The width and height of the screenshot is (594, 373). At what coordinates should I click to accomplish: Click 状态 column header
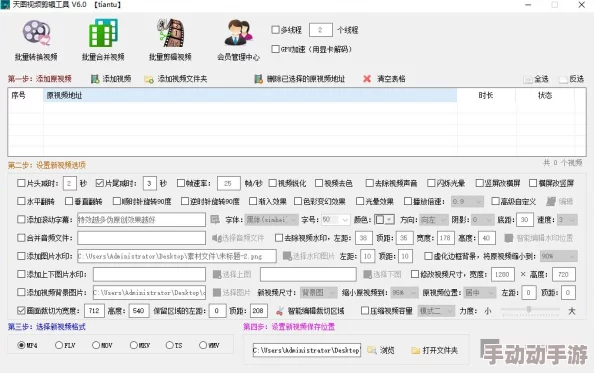click(x=545, y=95)
